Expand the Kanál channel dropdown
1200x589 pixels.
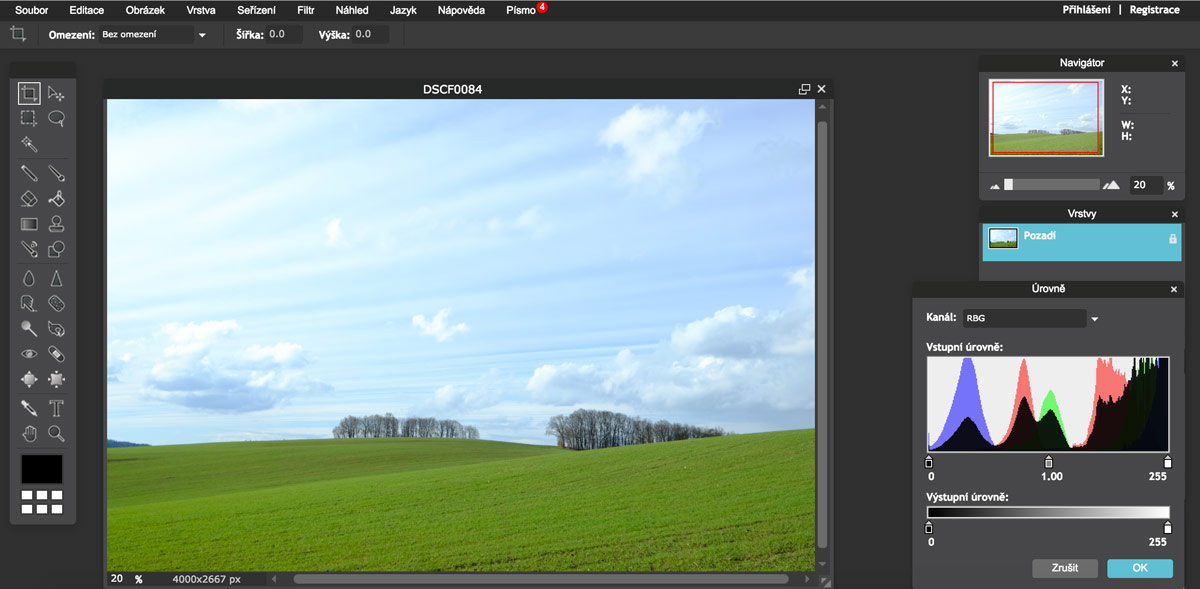tap(1094, 319)
